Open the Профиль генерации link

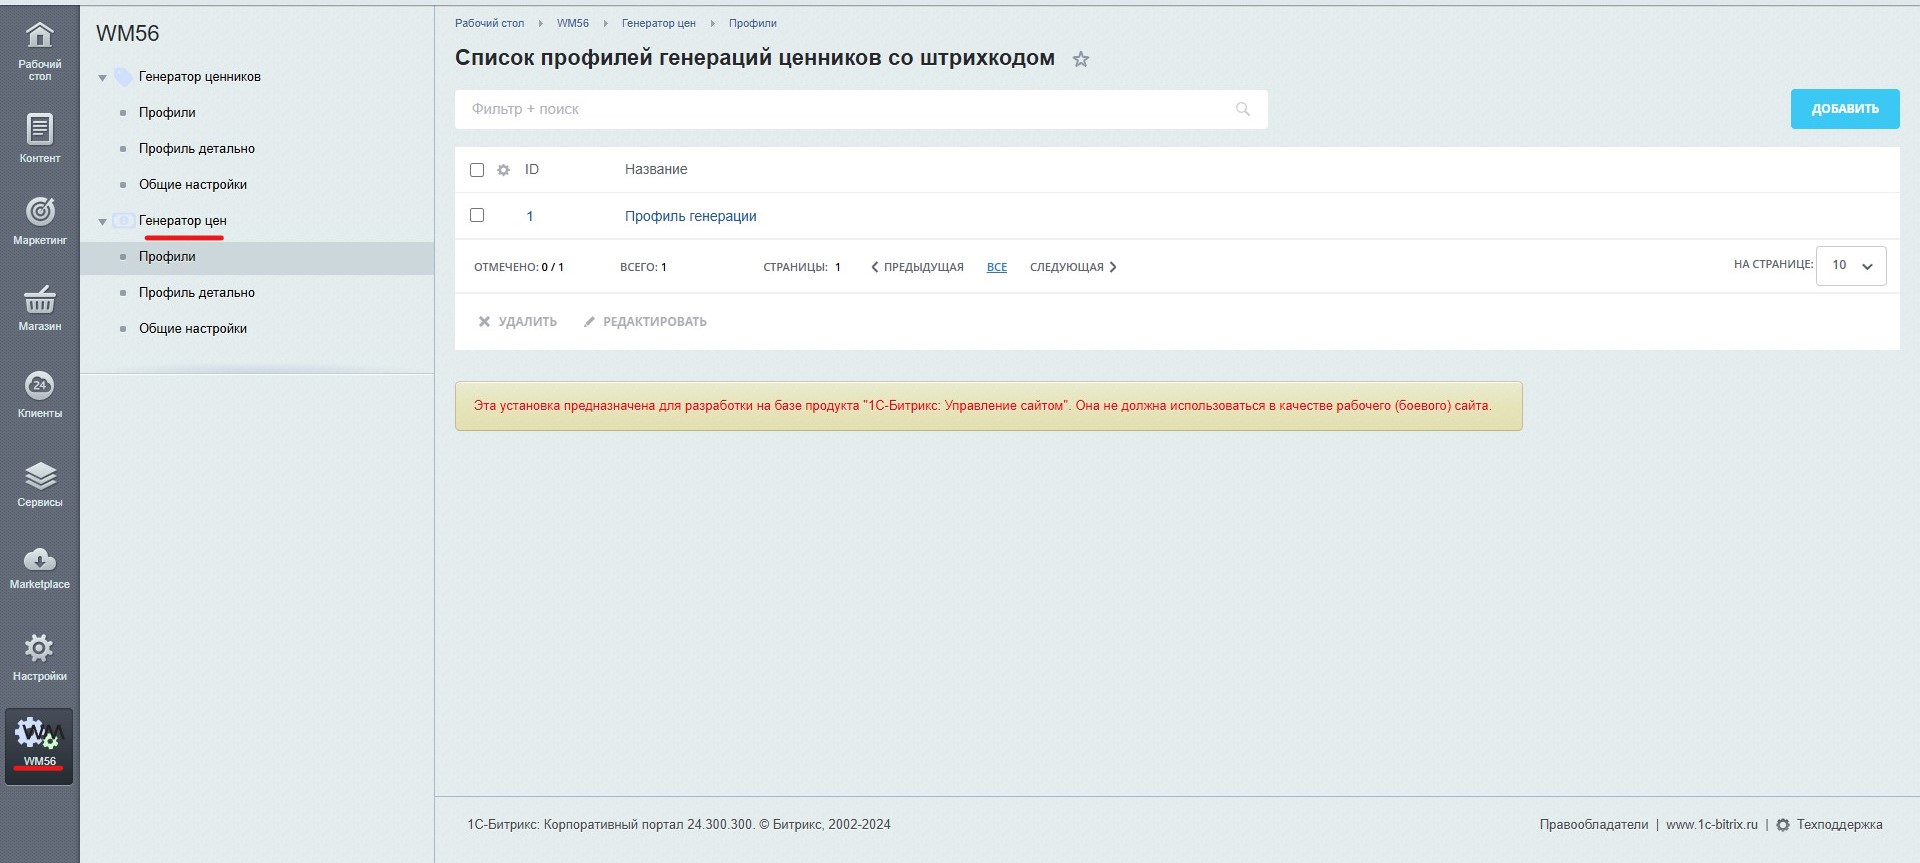tap(690, 216)
